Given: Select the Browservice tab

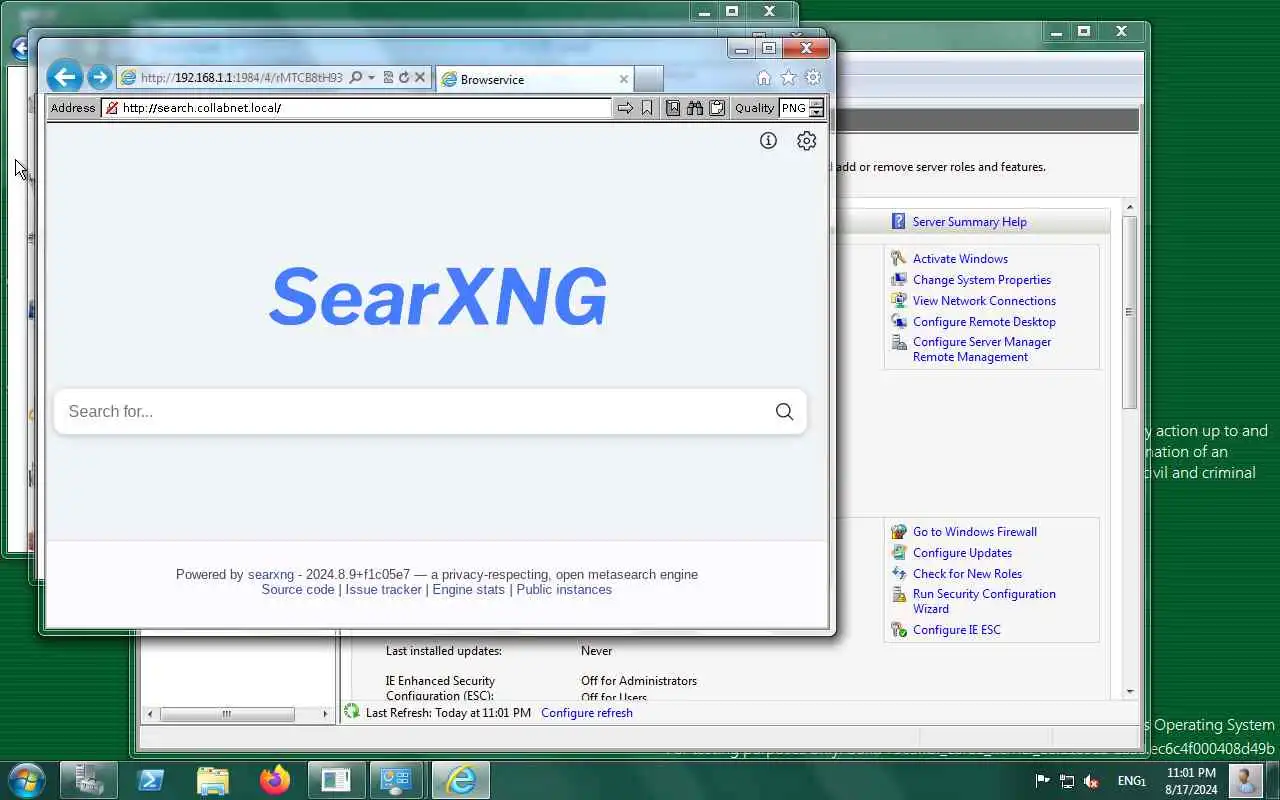Looking at the screenshot, I should [x=534, y=79].
